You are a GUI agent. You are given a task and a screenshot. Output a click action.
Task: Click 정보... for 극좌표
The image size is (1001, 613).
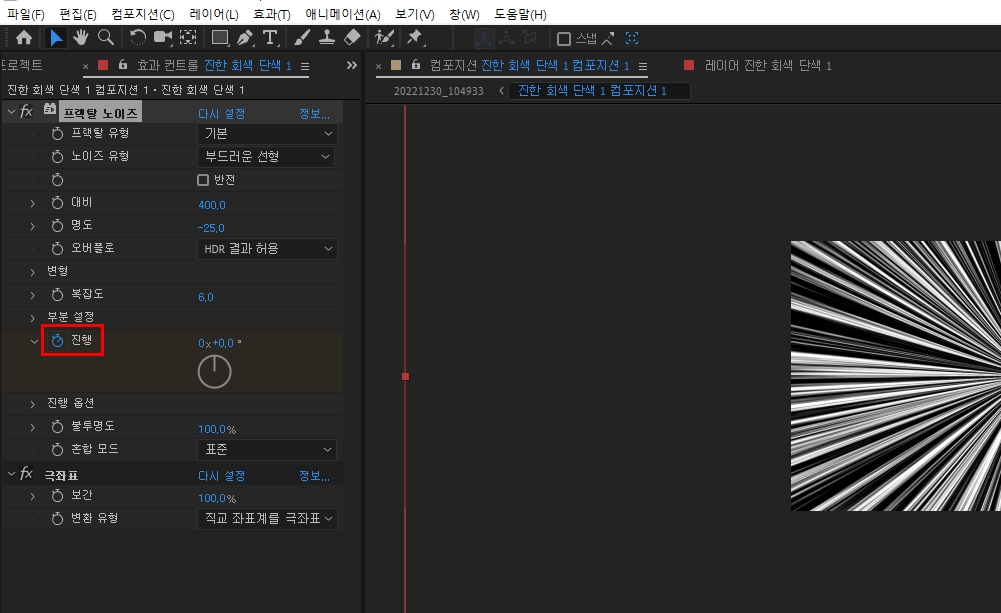[314, 476]
